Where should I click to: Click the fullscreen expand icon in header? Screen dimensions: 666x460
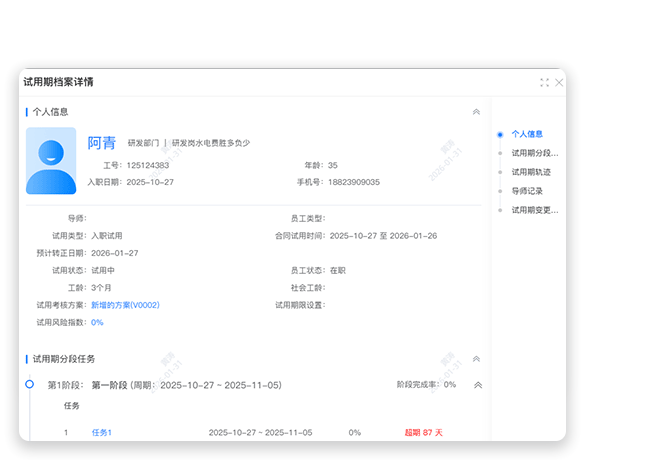544,83
